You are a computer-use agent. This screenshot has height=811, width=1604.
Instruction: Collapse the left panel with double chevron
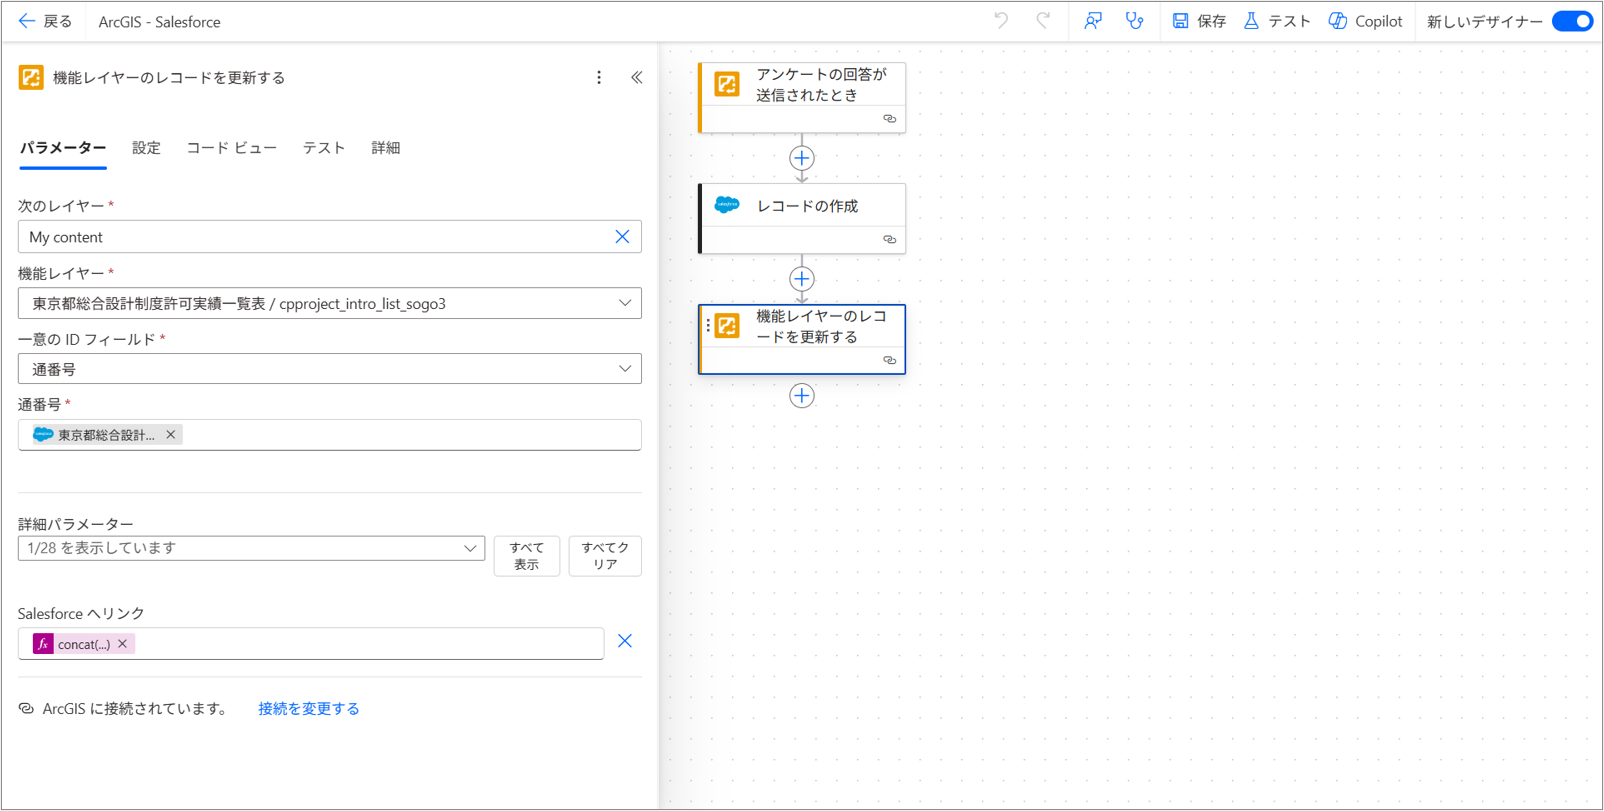click(637, 78)
